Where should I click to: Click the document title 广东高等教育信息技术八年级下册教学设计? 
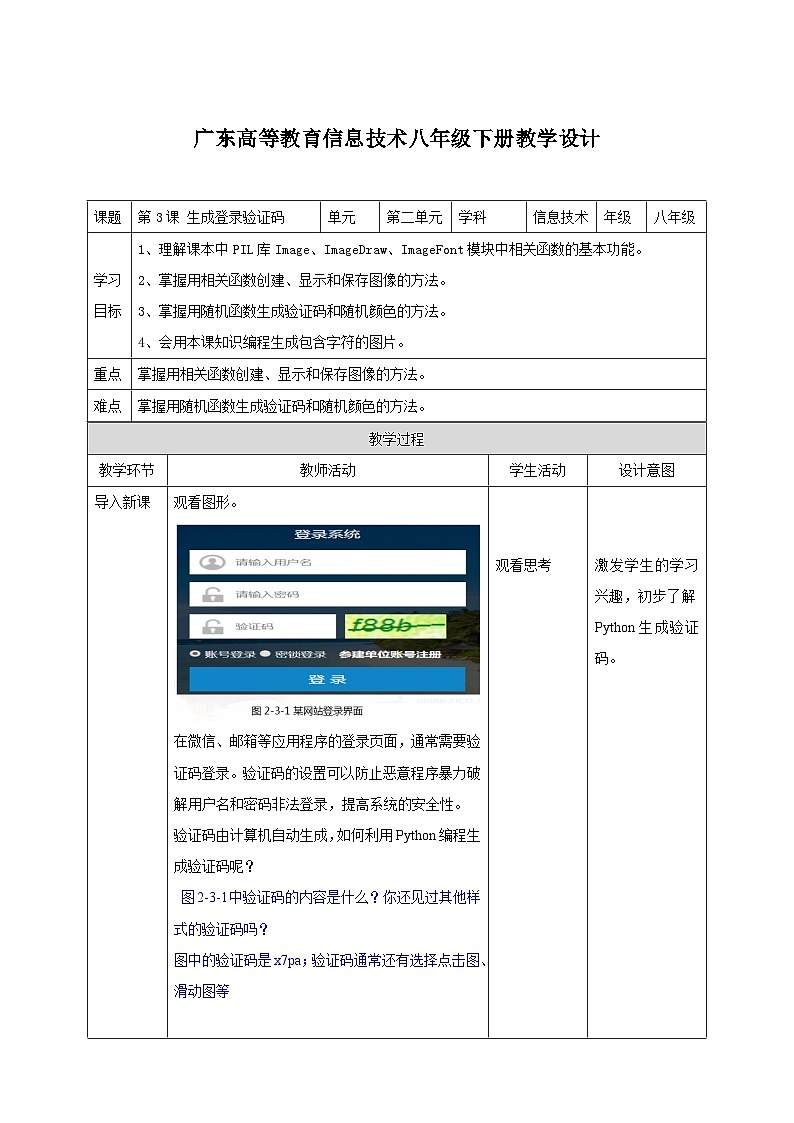click(x=396, y=139)
